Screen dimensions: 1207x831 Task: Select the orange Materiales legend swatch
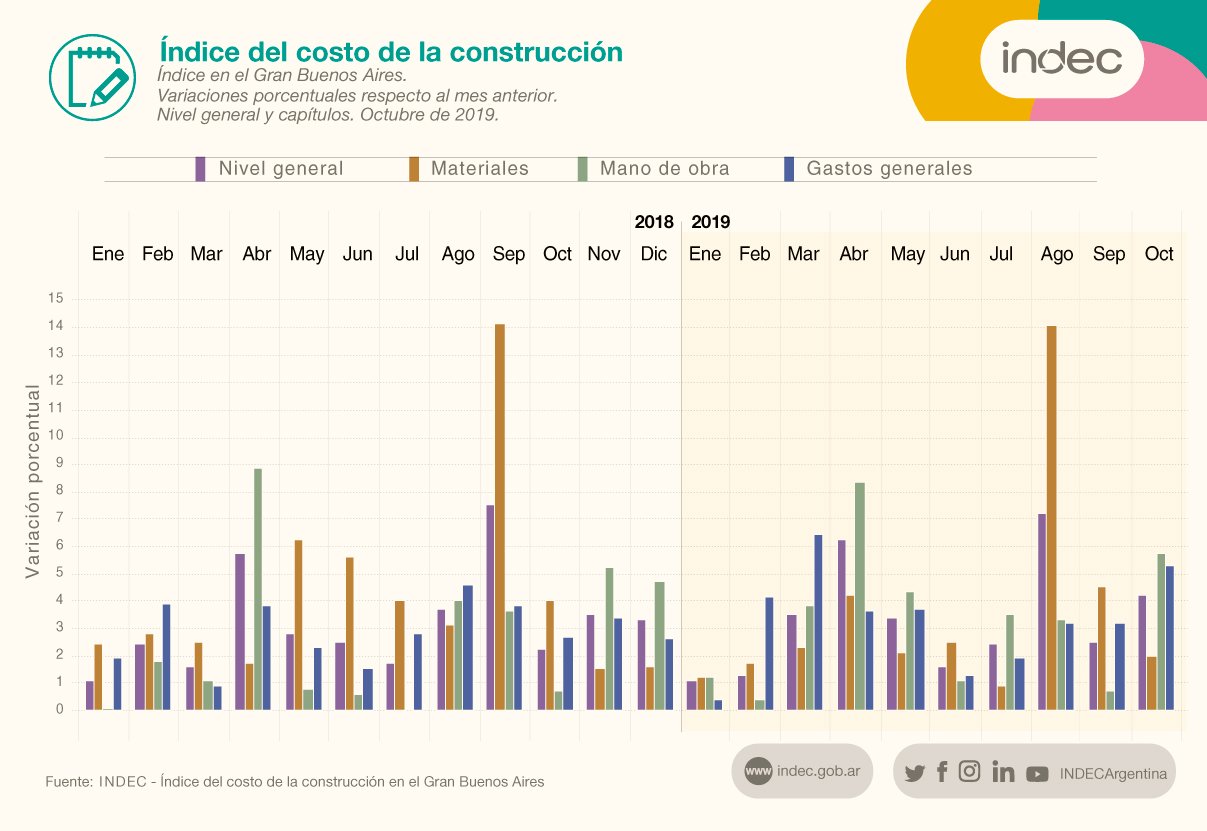pyautogui.click(x=413, y=169)
